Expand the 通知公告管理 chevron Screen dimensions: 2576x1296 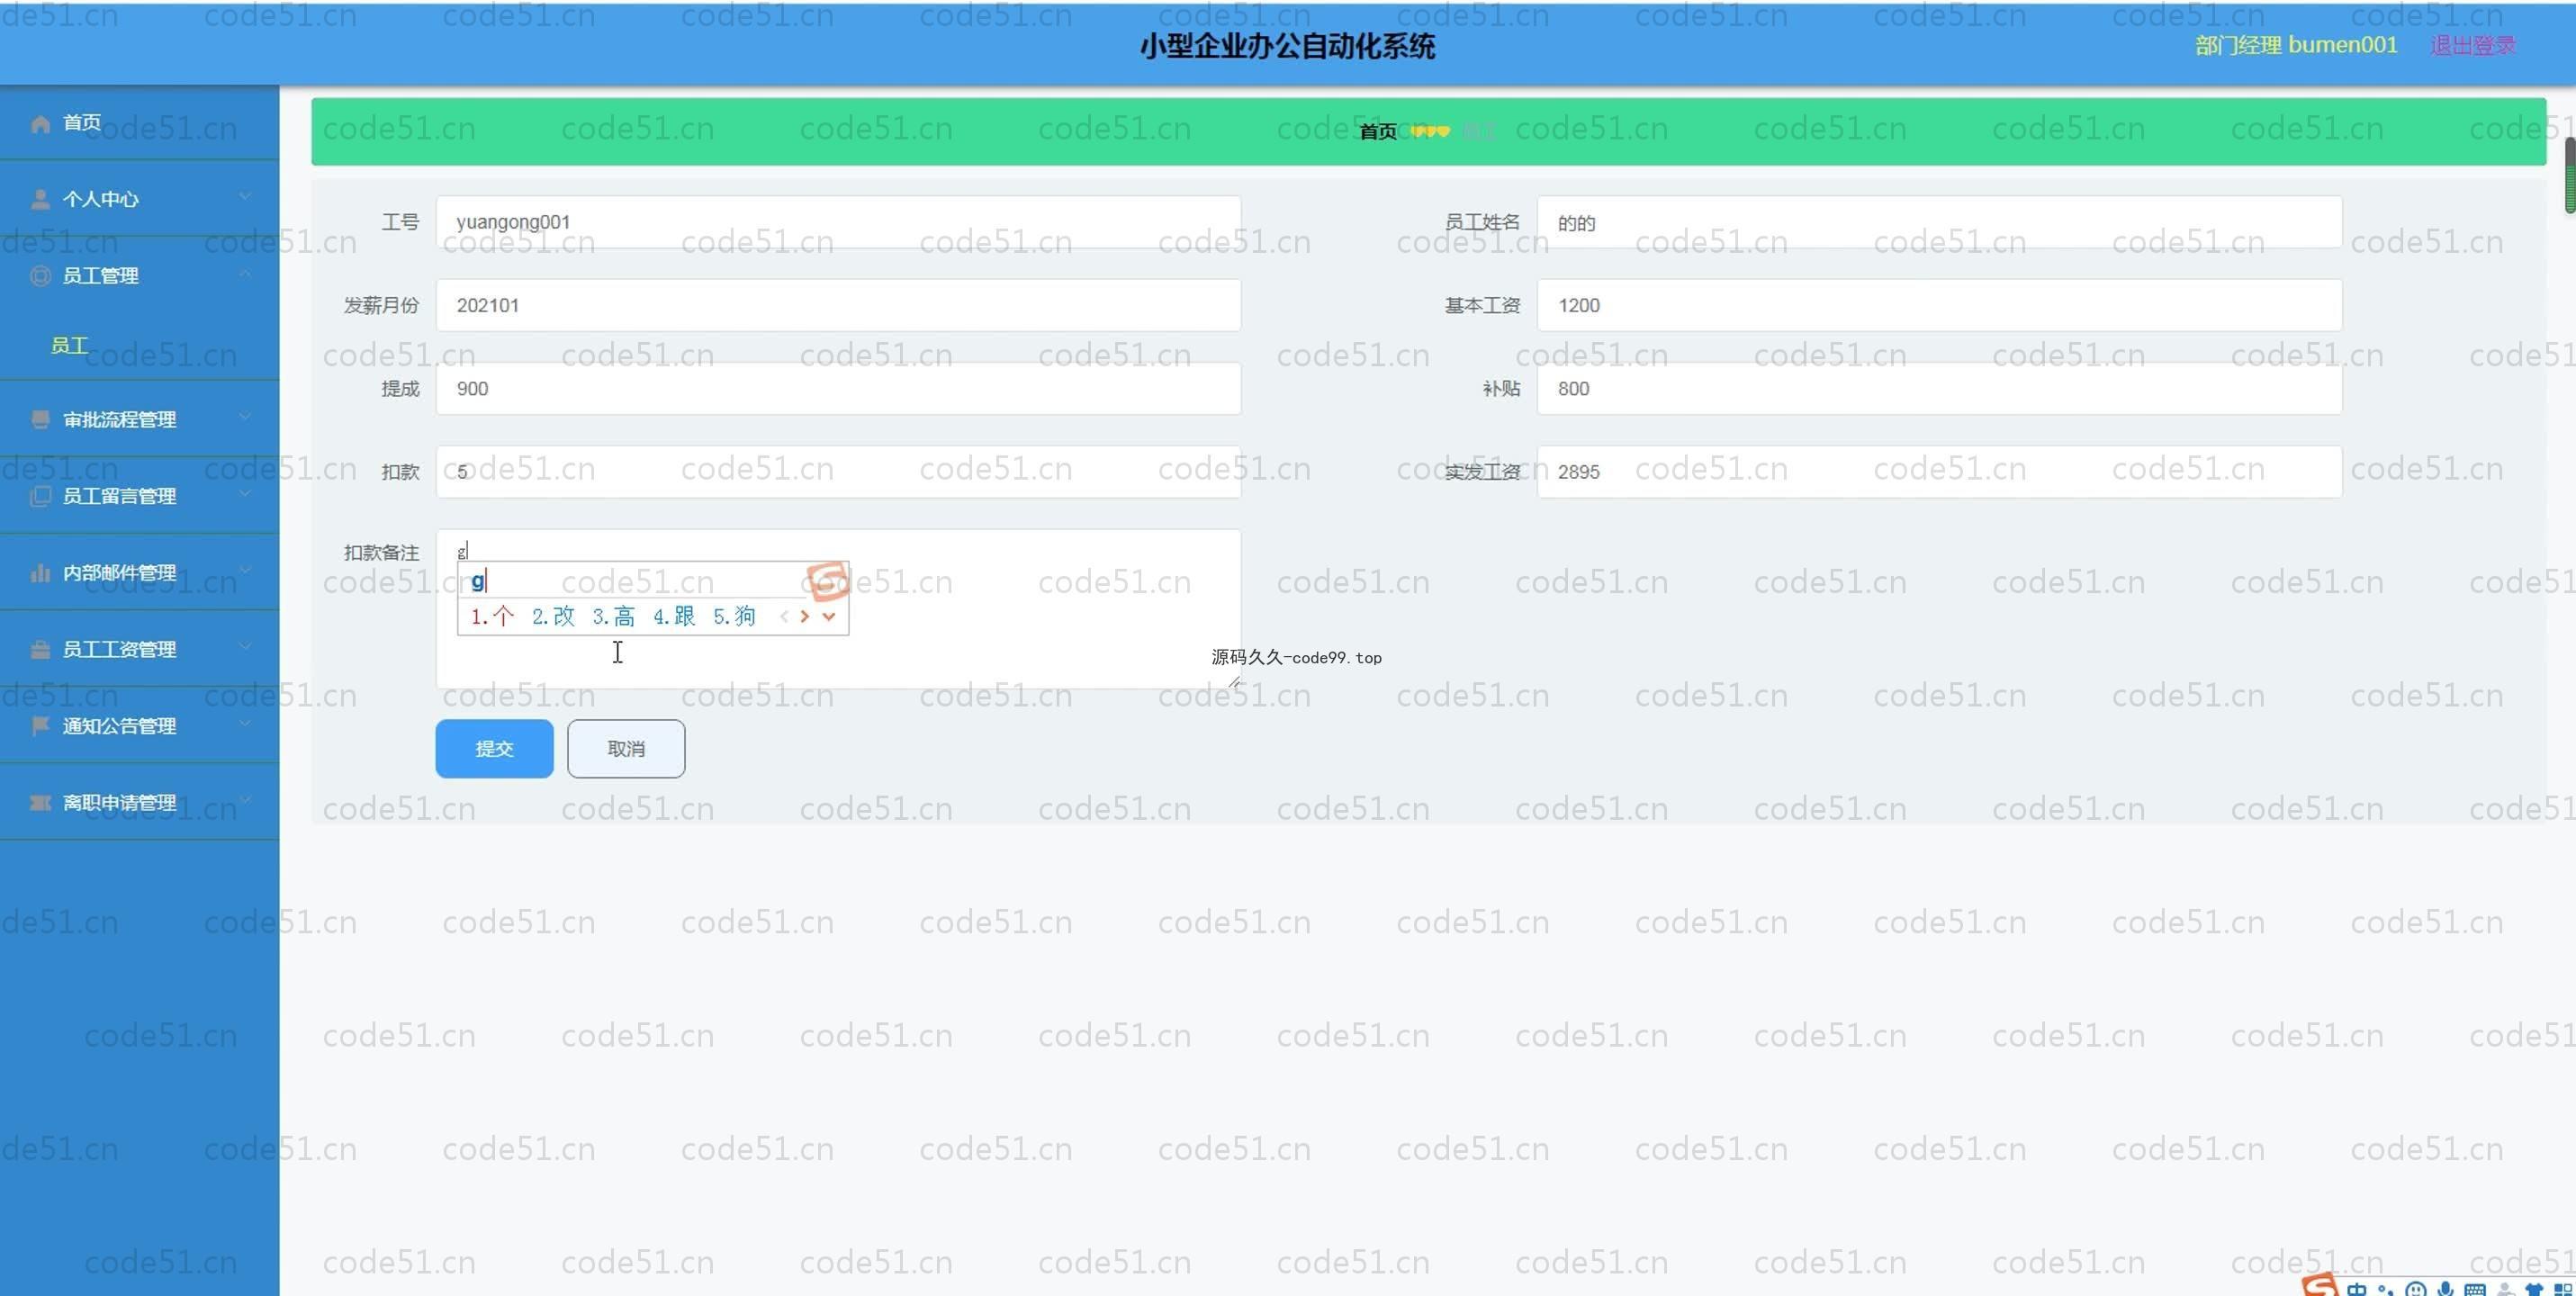pos(245,724)
